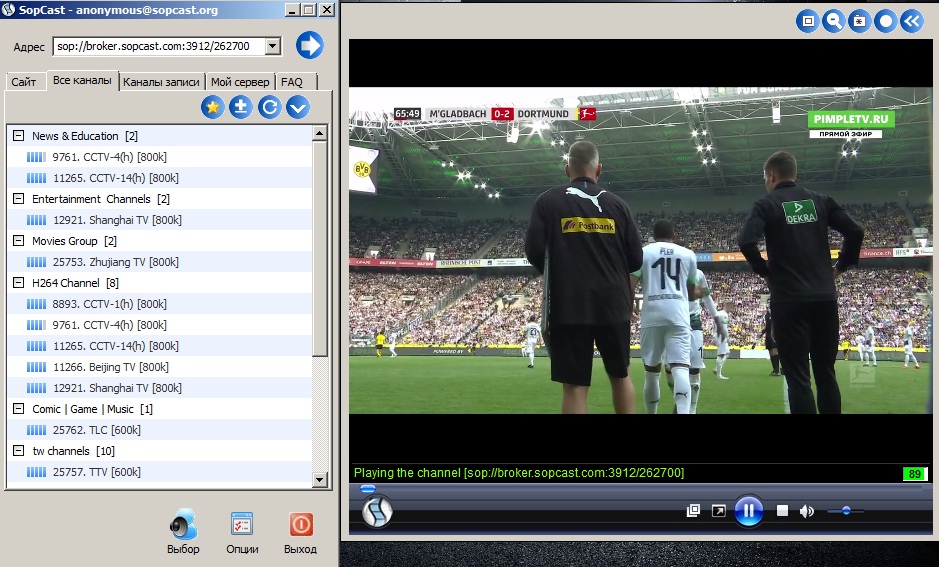This screenshot has width=939, height=567.
Task: Click the SopCast logo in player bar
Action: (x=377, y=512)
